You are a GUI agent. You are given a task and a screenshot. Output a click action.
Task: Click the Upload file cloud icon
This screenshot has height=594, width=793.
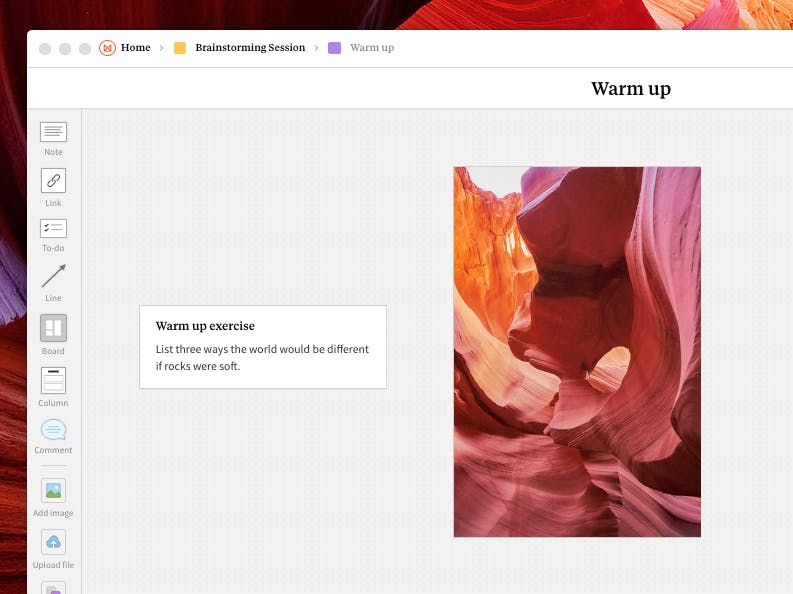pos(53,542)
